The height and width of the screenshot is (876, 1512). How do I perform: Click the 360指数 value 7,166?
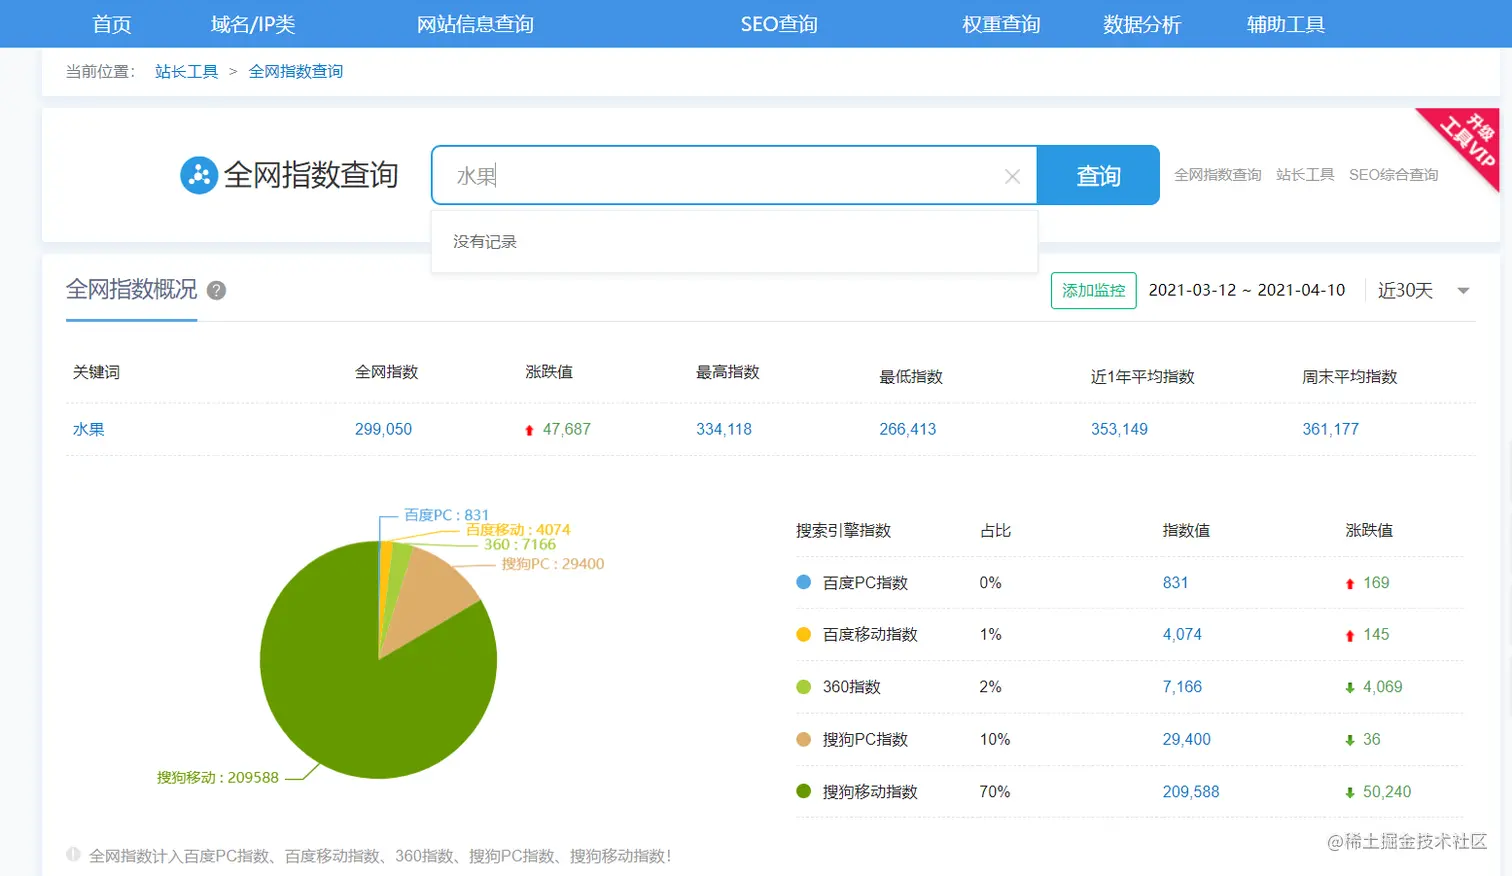click(x=1182, y=686)
